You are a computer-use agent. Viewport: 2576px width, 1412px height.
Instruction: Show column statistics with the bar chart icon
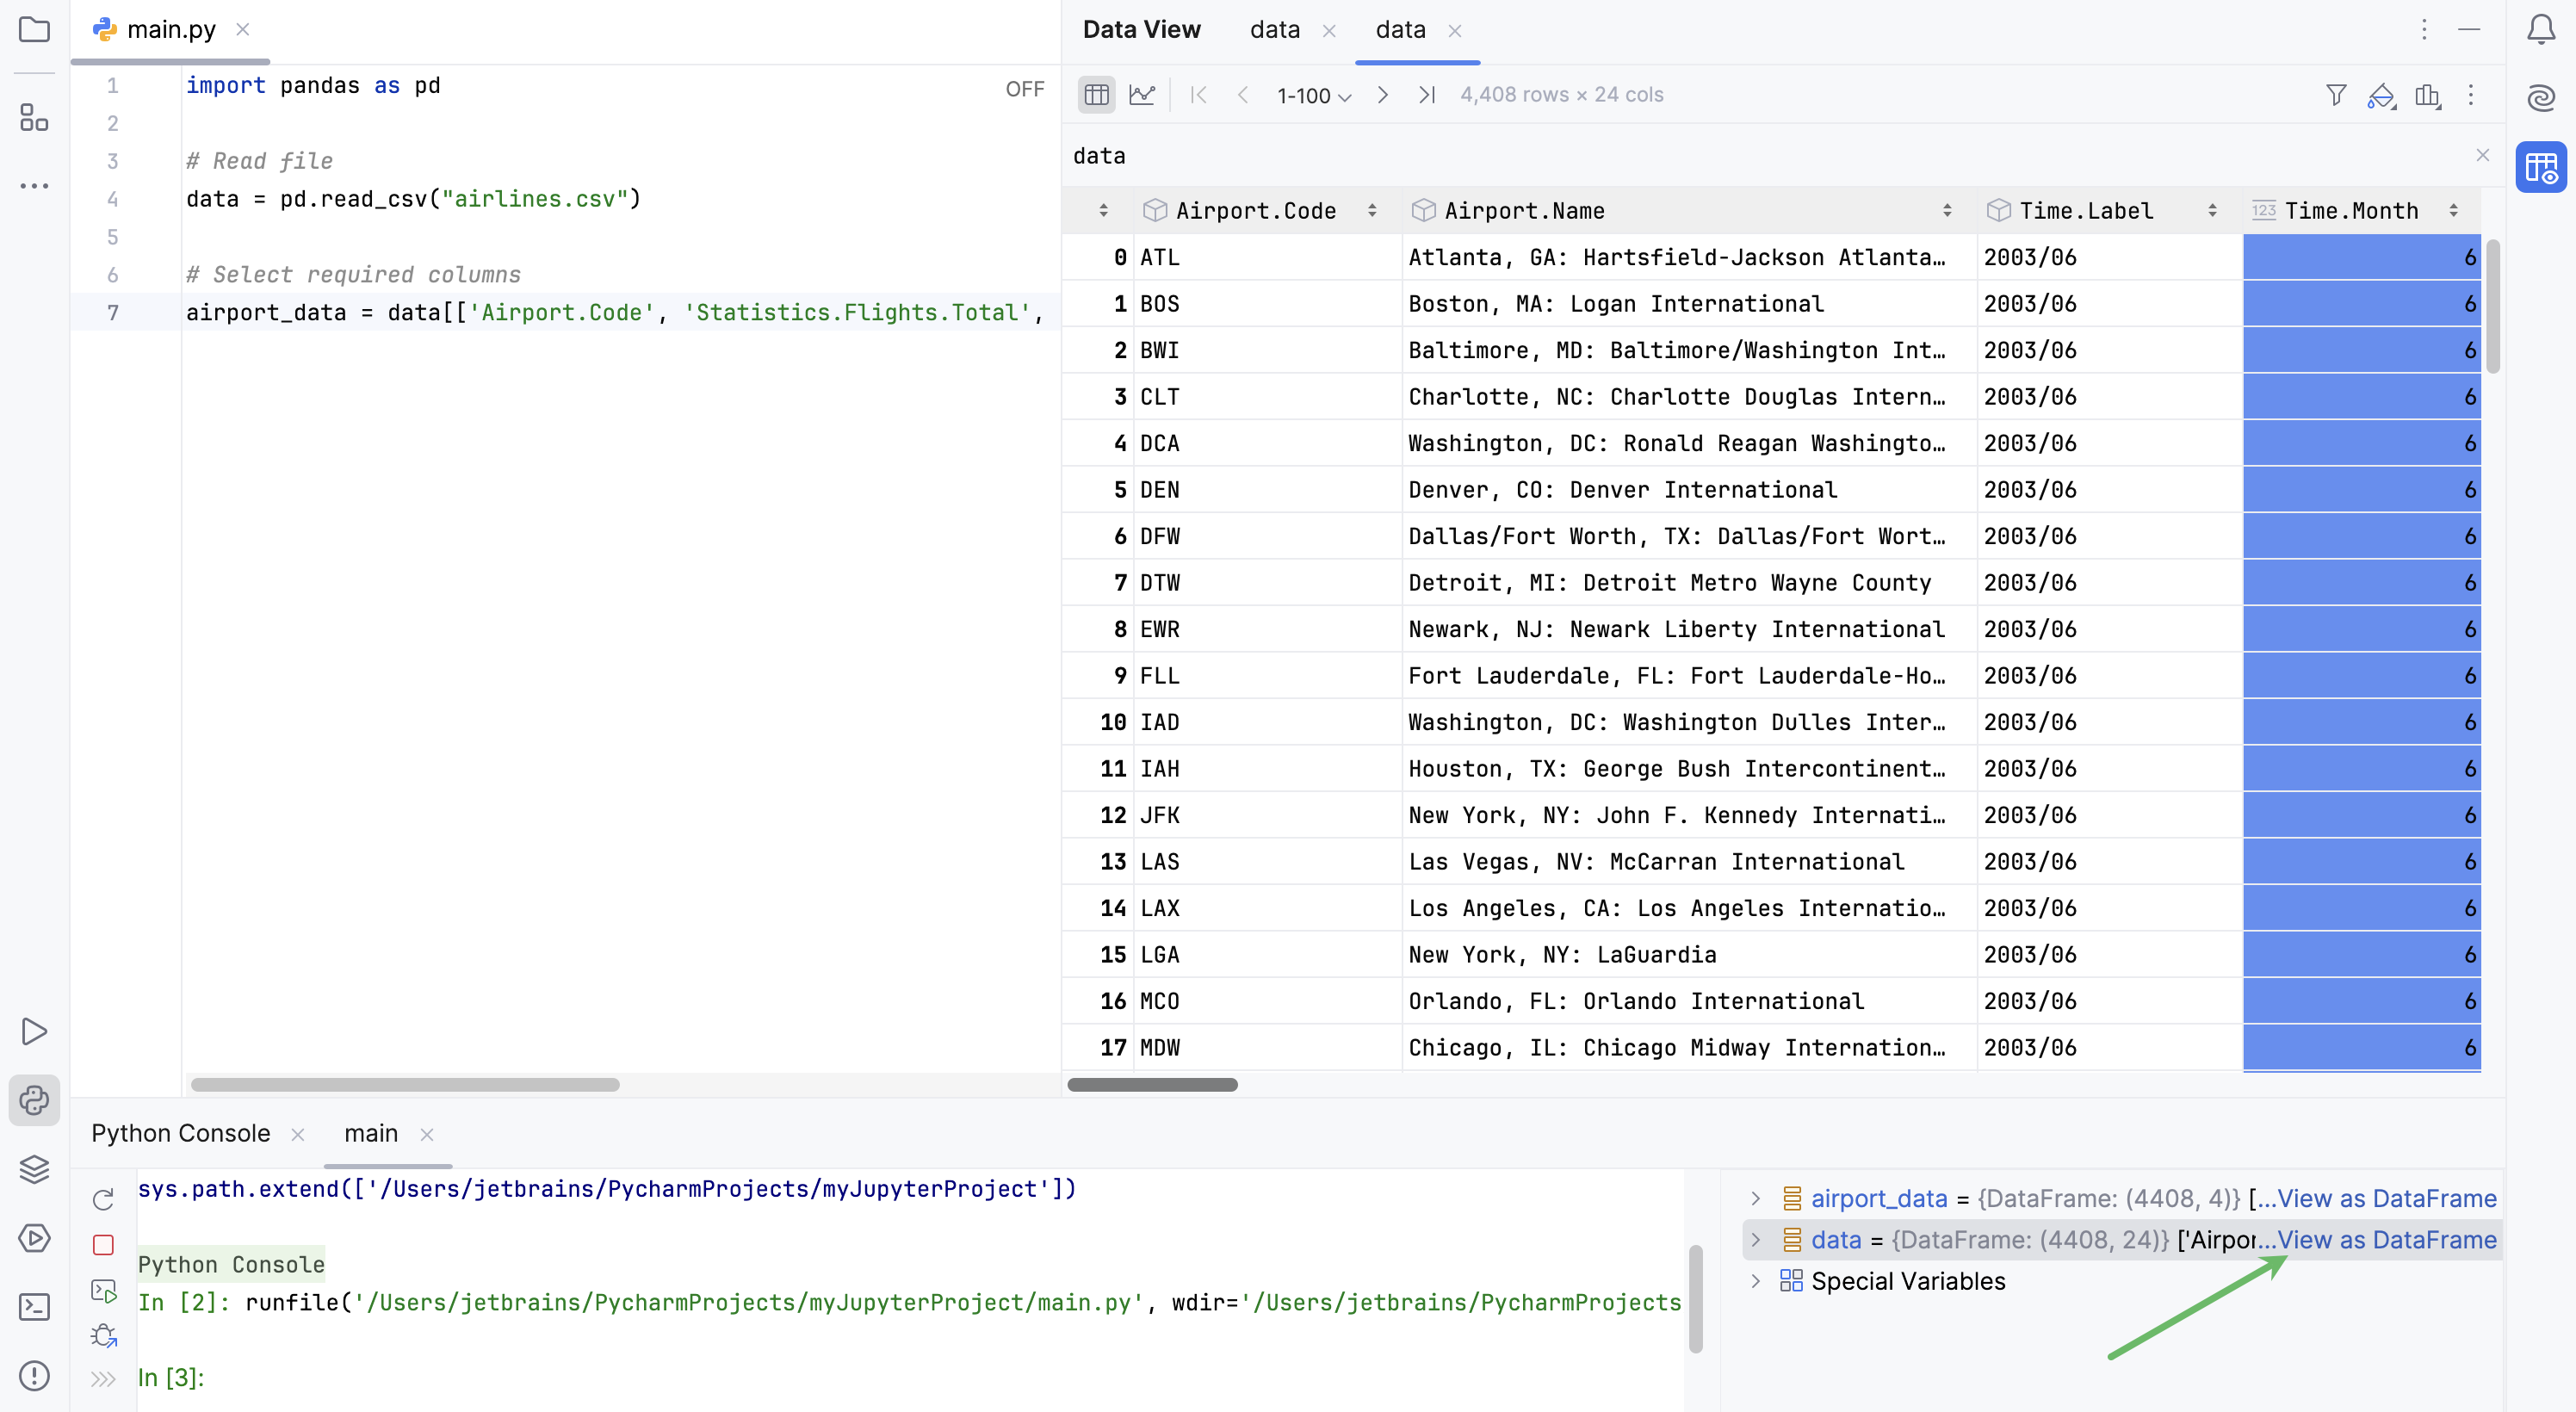pos(2429,95)
